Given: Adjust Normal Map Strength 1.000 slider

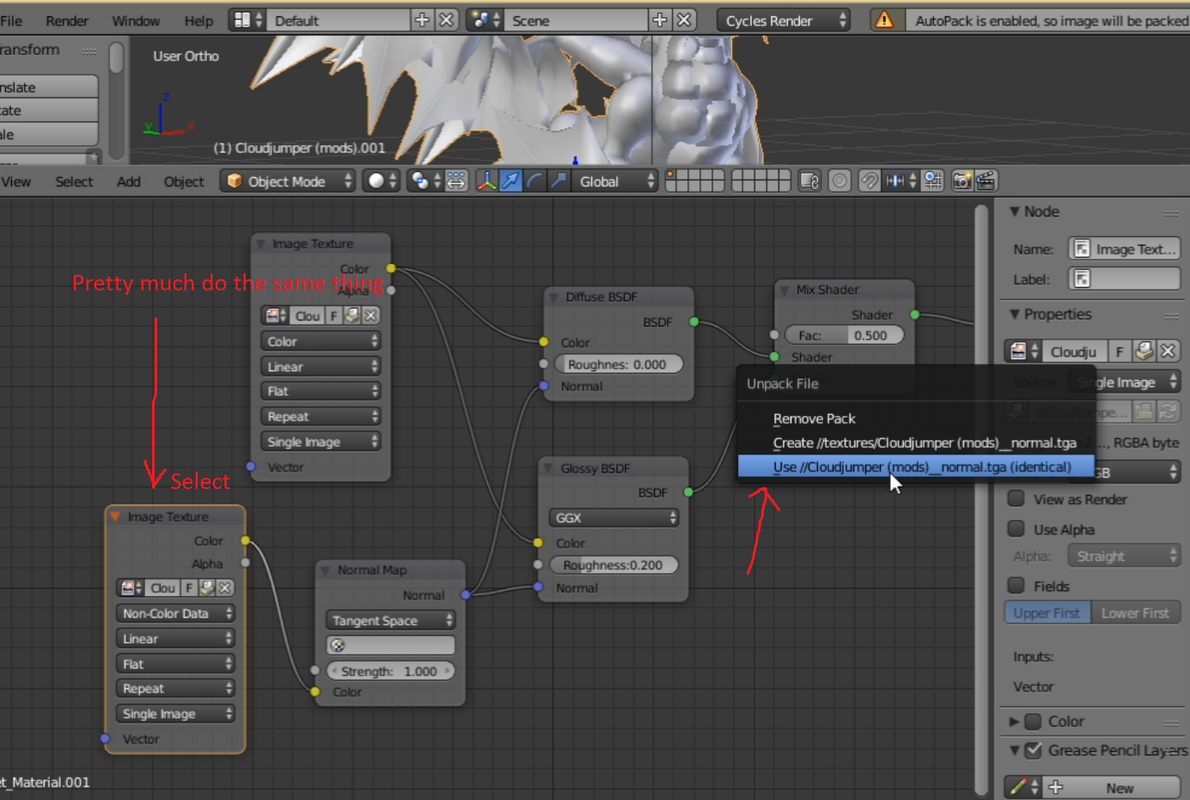Looking at the screenshot, I should [390, 671].
